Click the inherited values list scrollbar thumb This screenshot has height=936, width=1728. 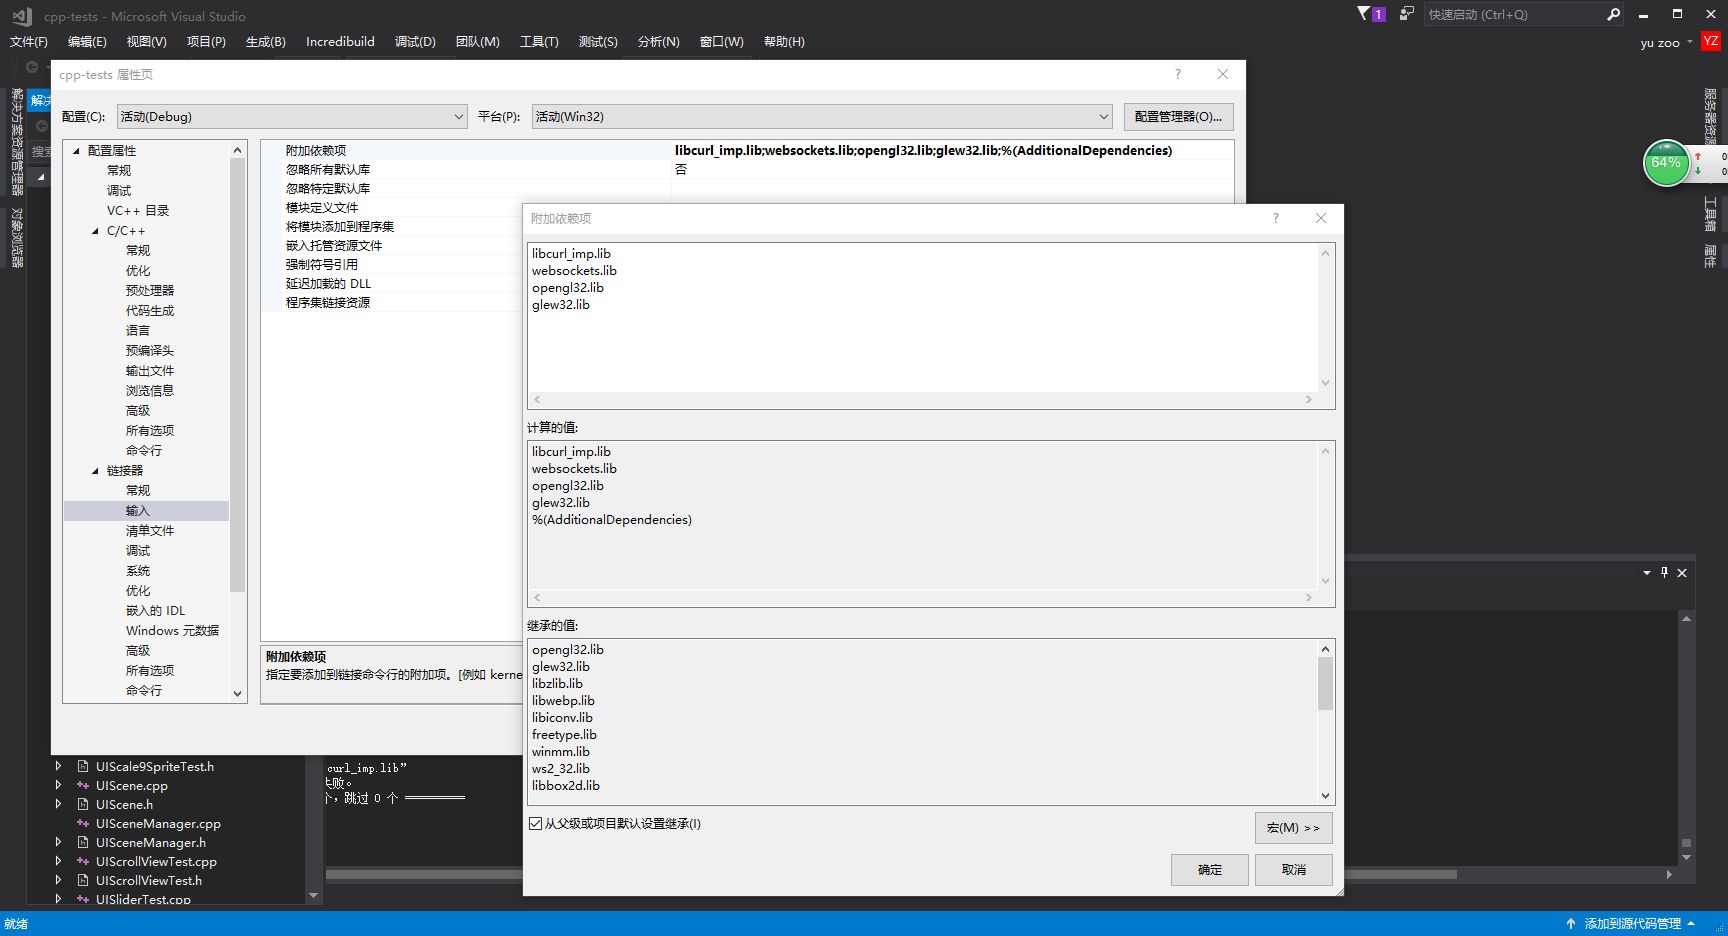point(1326,683)
